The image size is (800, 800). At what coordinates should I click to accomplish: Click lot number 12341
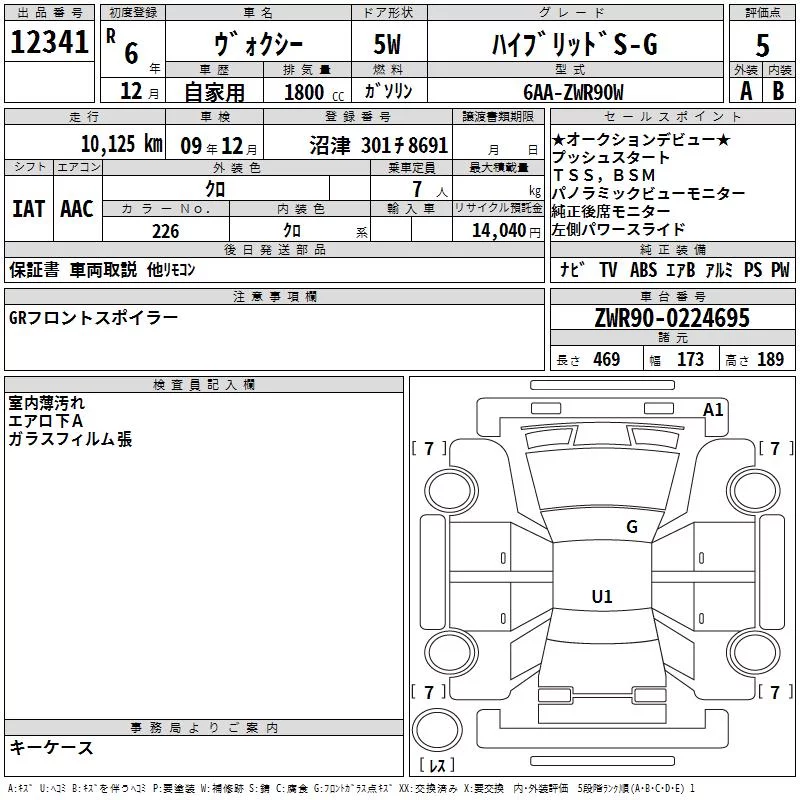click(x=49, y=42)
